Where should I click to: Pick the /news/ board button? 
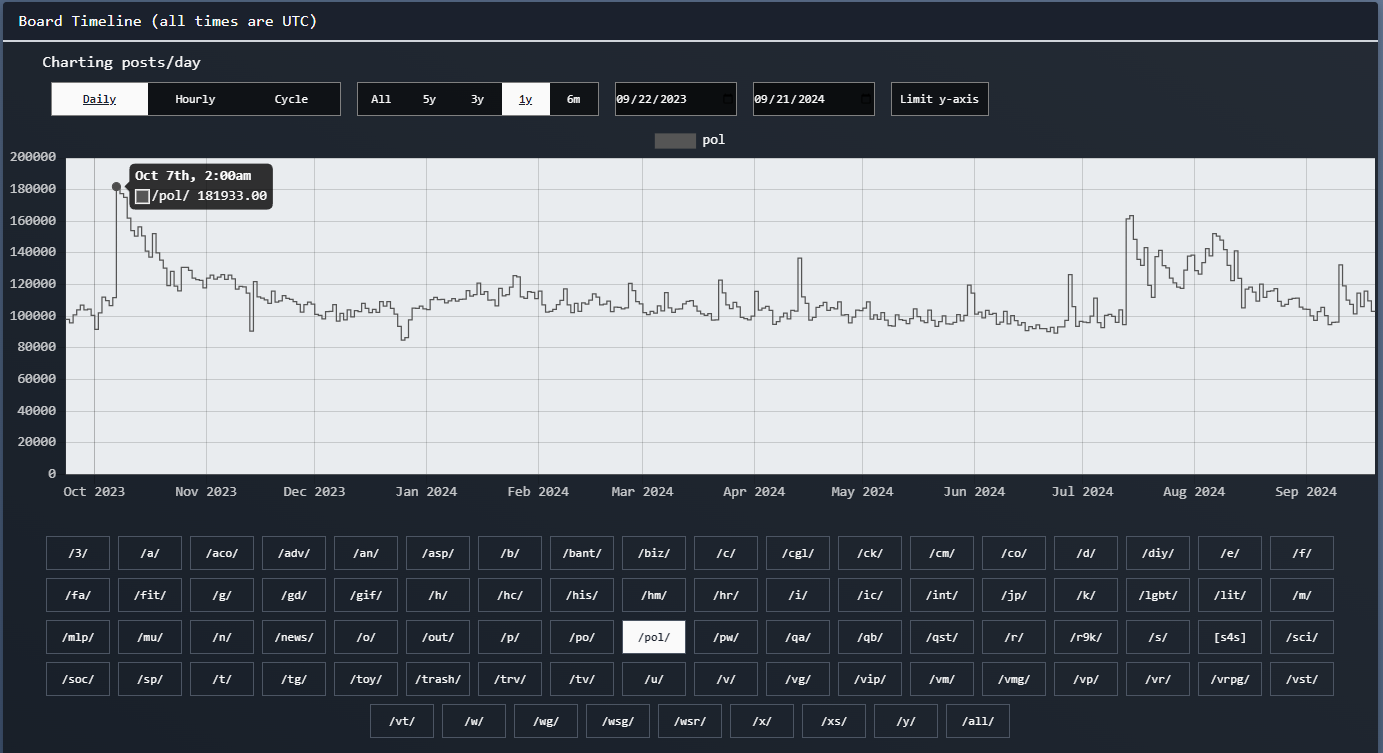(x=294, y=637)
